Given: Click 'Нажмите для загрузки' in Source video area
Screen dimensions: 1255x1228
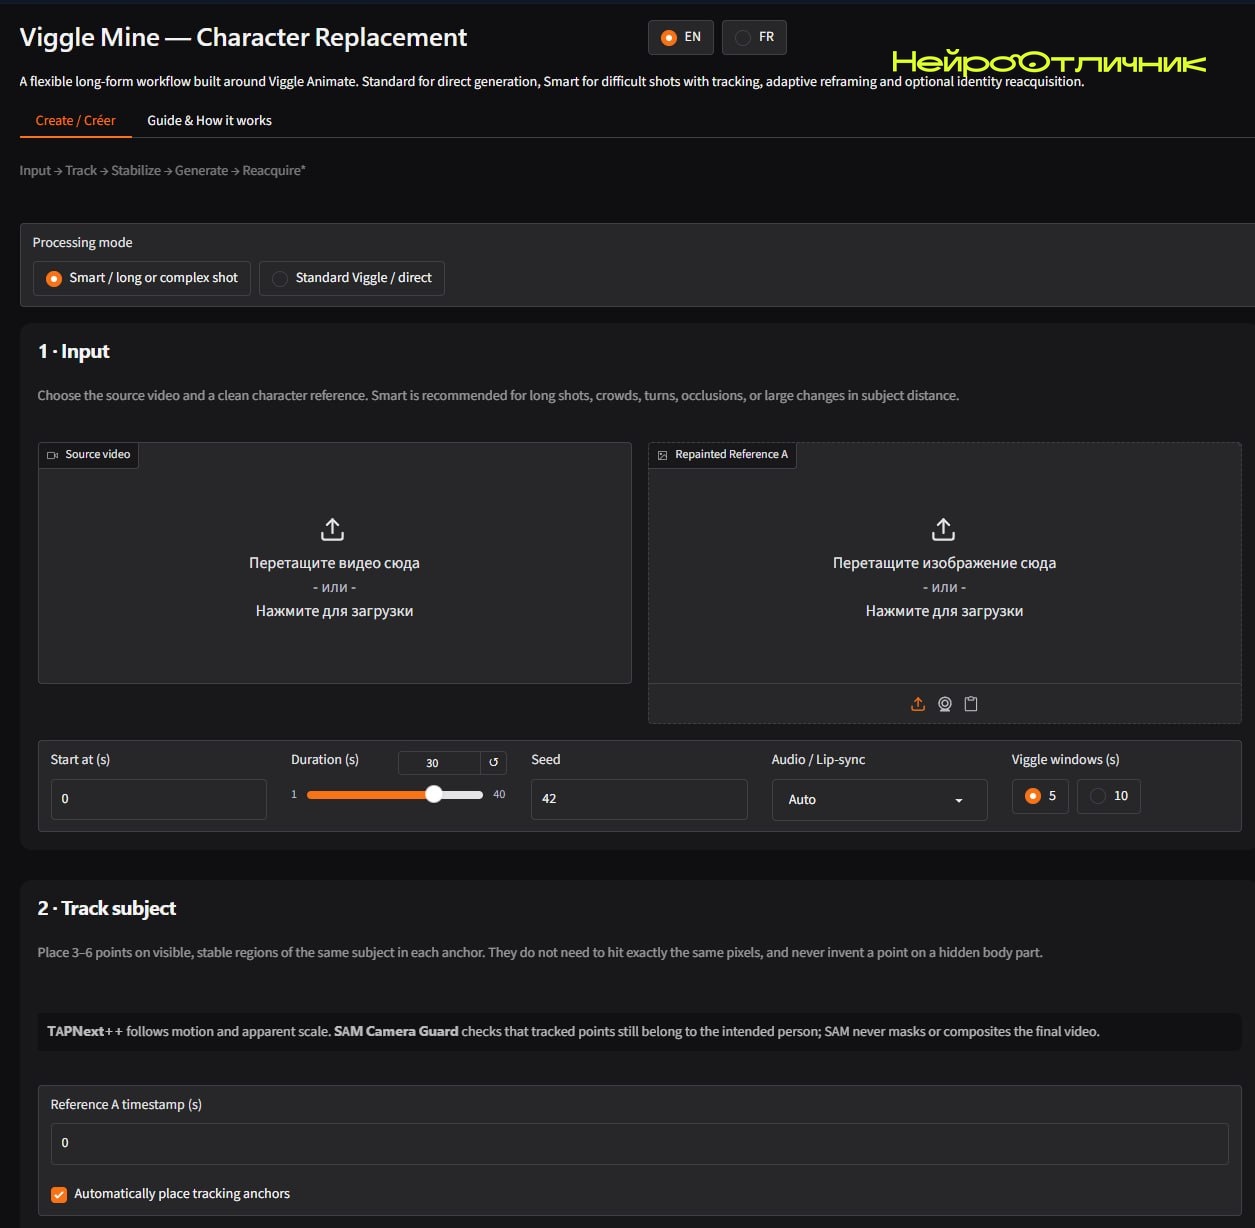Looking at the screenshot, I should pyautogui.click(x=334, y=611).
